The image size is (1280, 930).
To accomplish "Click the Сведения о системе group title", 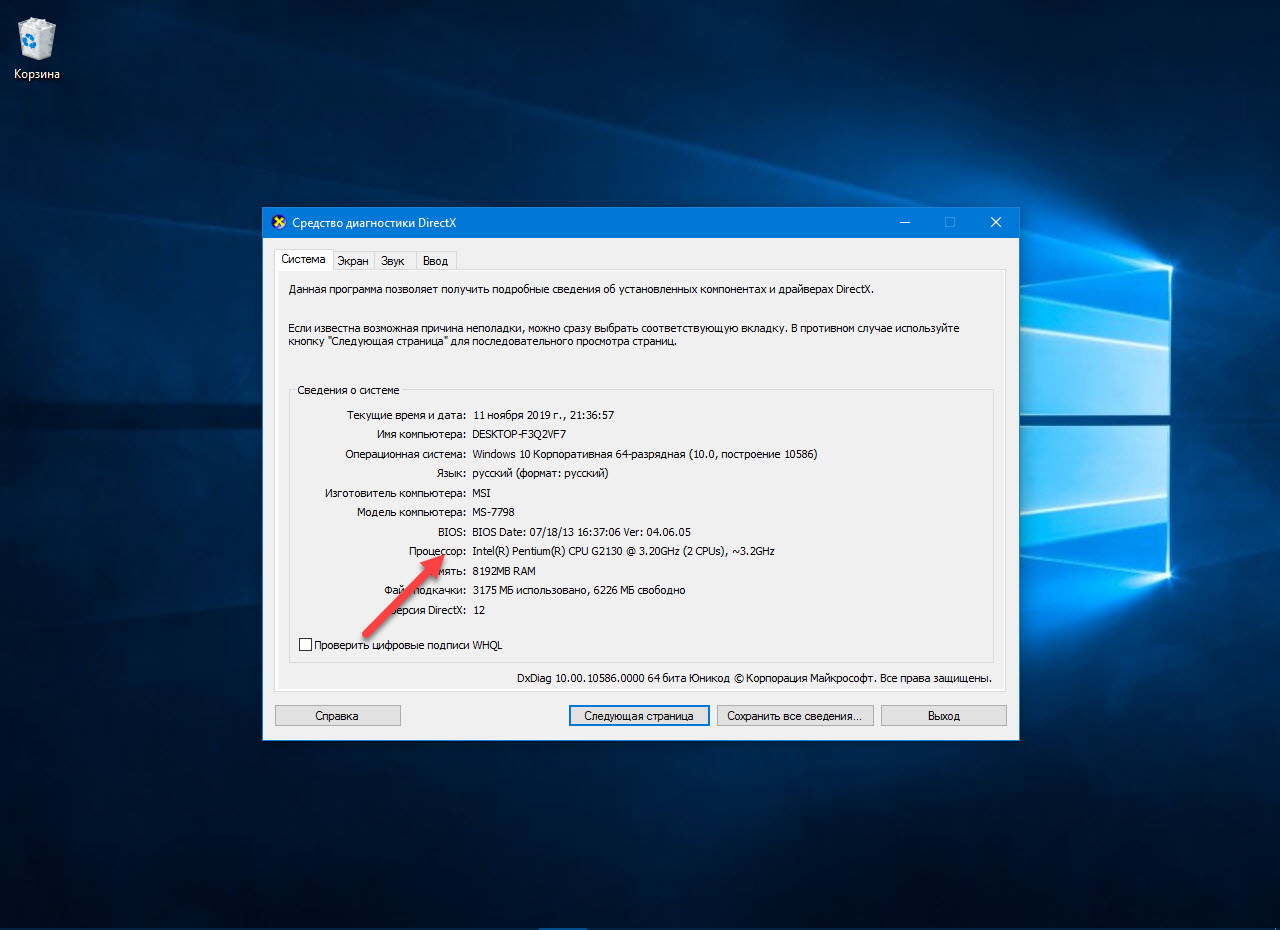I will point(347,390).
